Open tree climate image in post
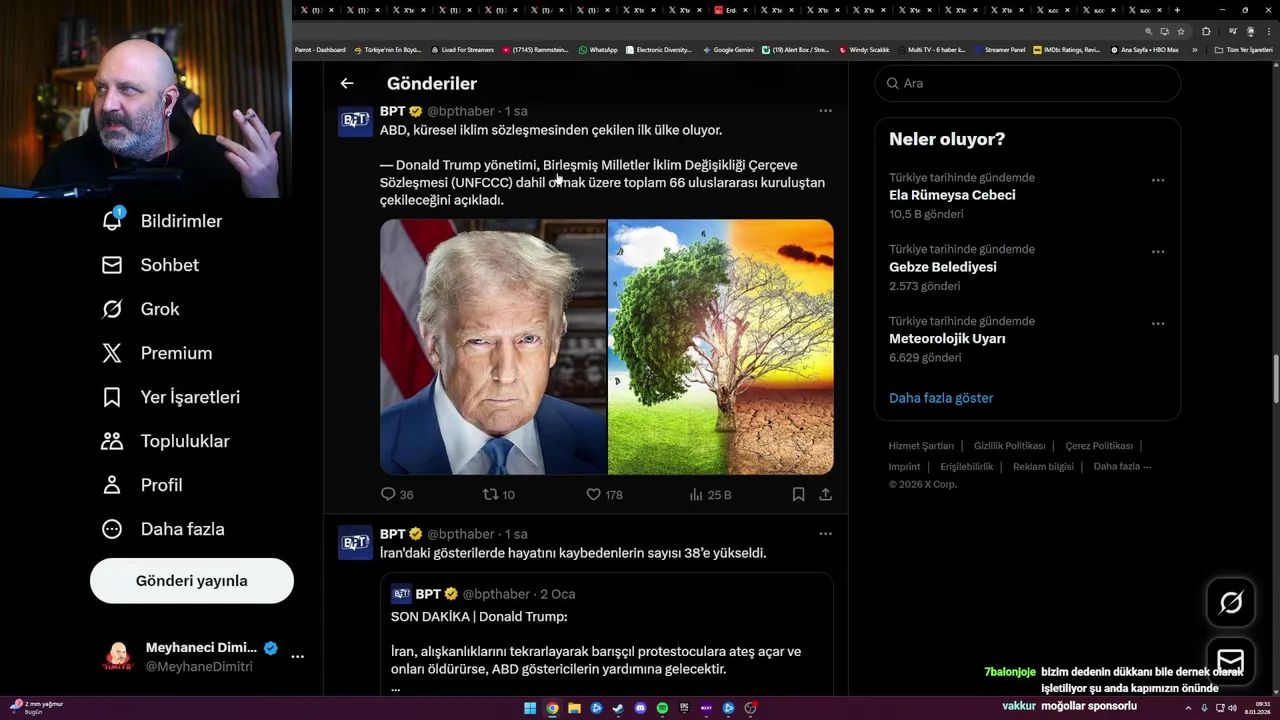 tap(721, 347)
